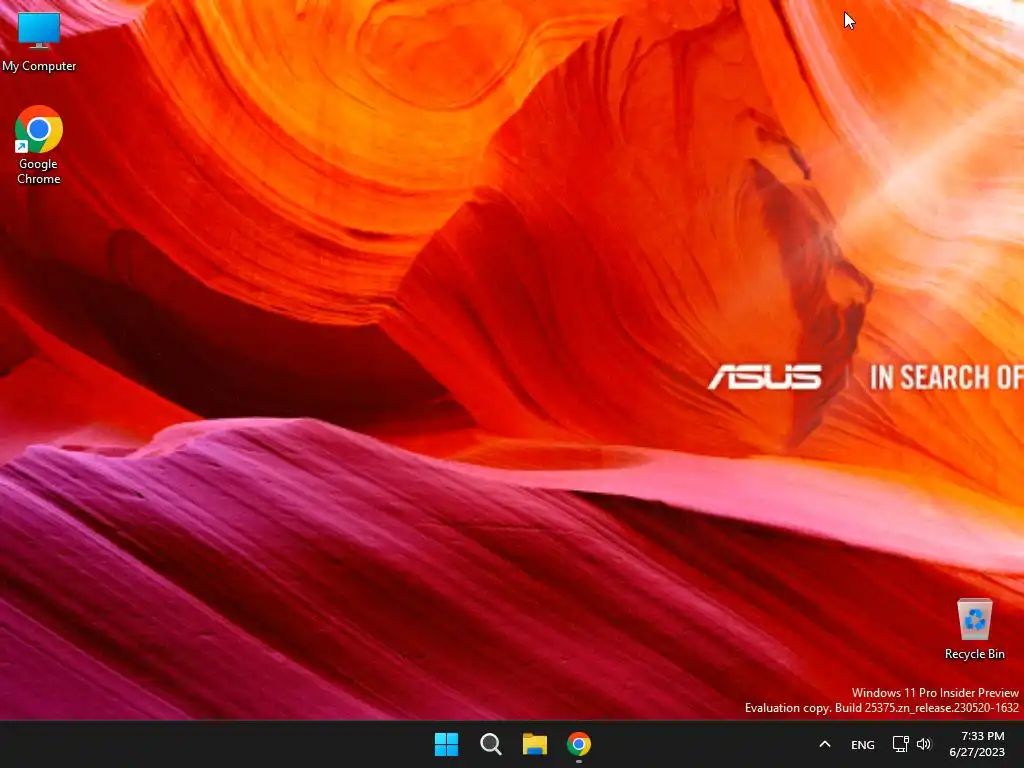Open the clock showing 7:33 PM
This screenshot has height=768, width=1024.
click(977, 744)
